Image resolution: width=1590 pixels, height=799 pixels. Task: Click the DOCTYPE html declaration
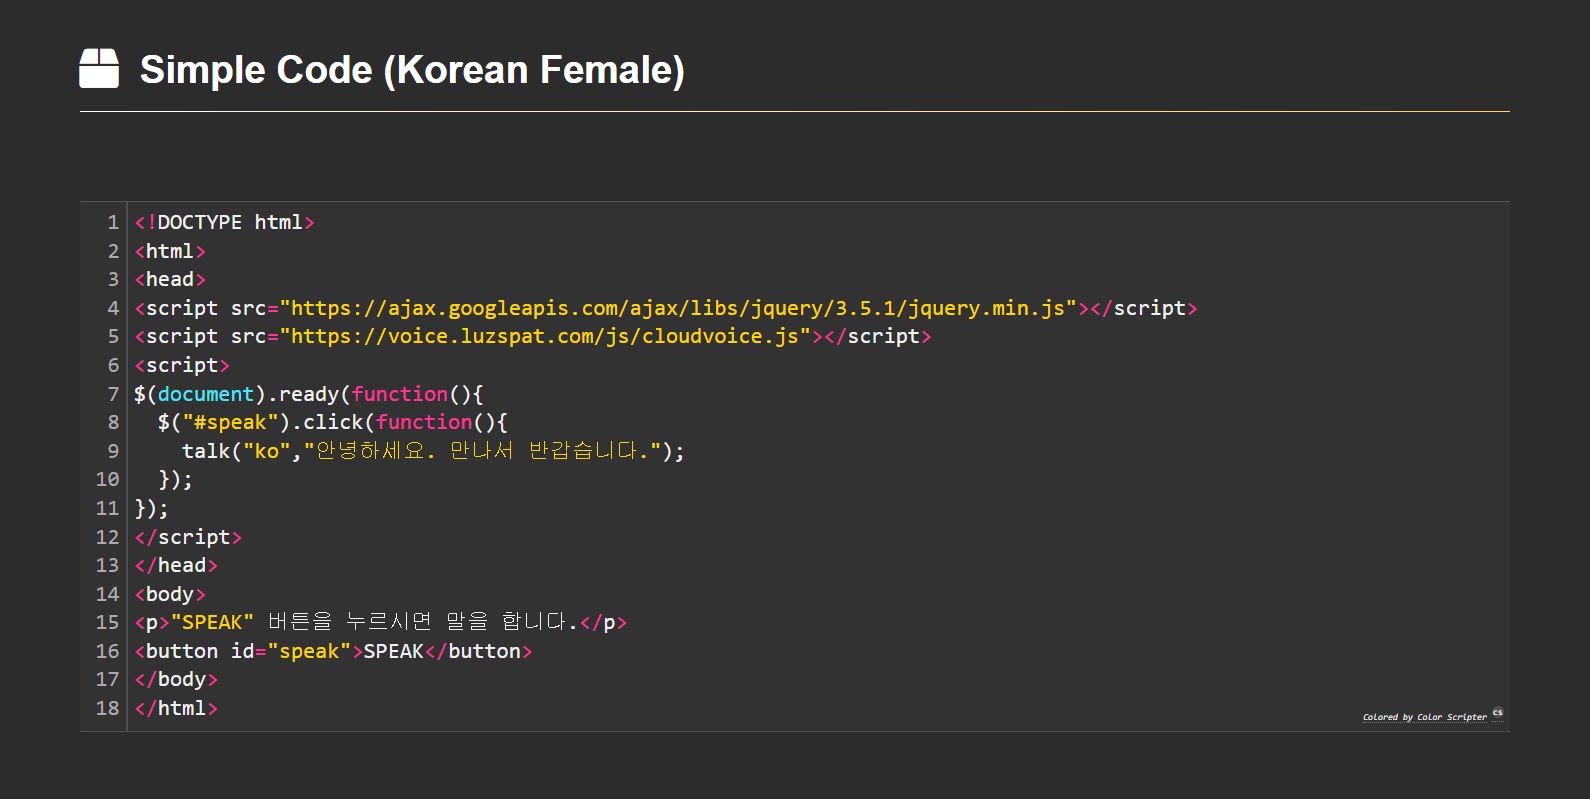[224, 222]
